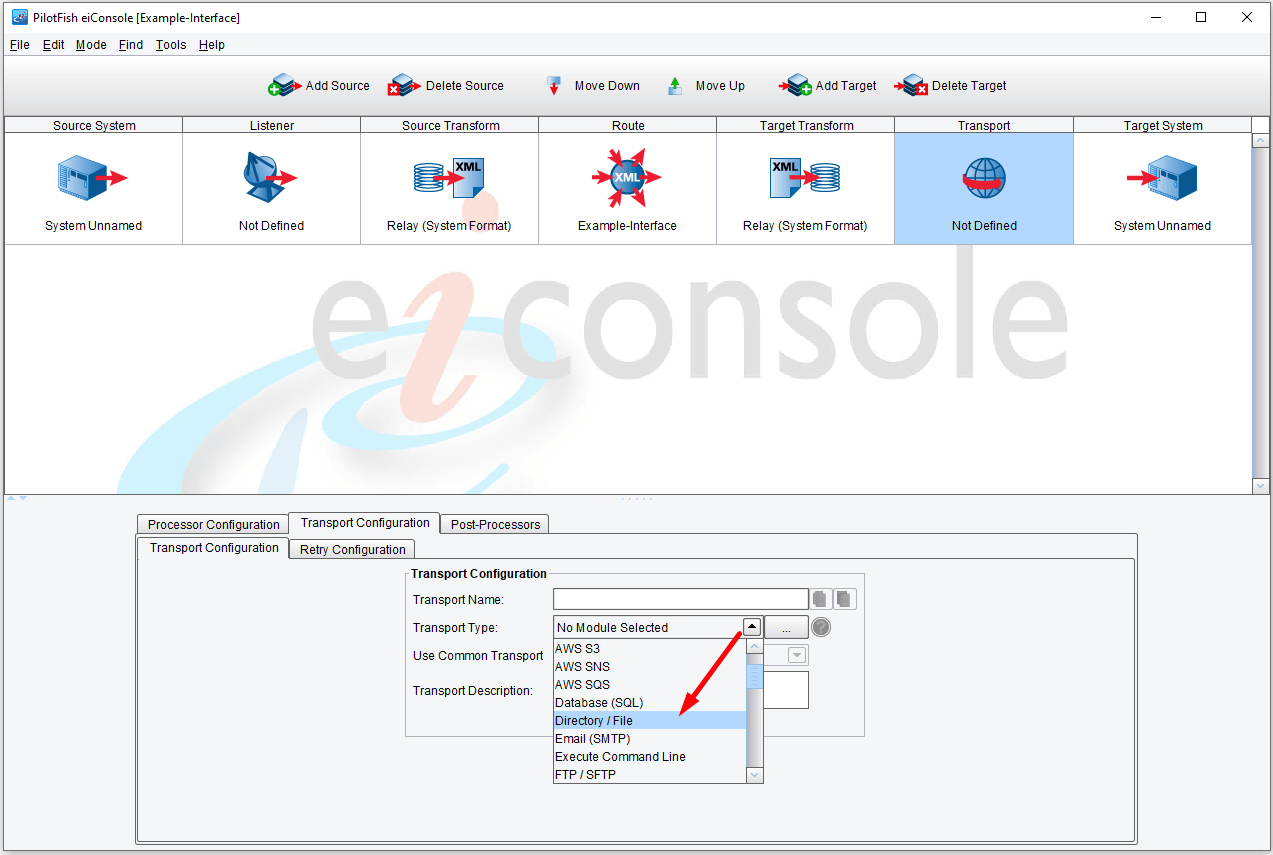
Task: Click the Listener column header
Action: tap(271, 125)
